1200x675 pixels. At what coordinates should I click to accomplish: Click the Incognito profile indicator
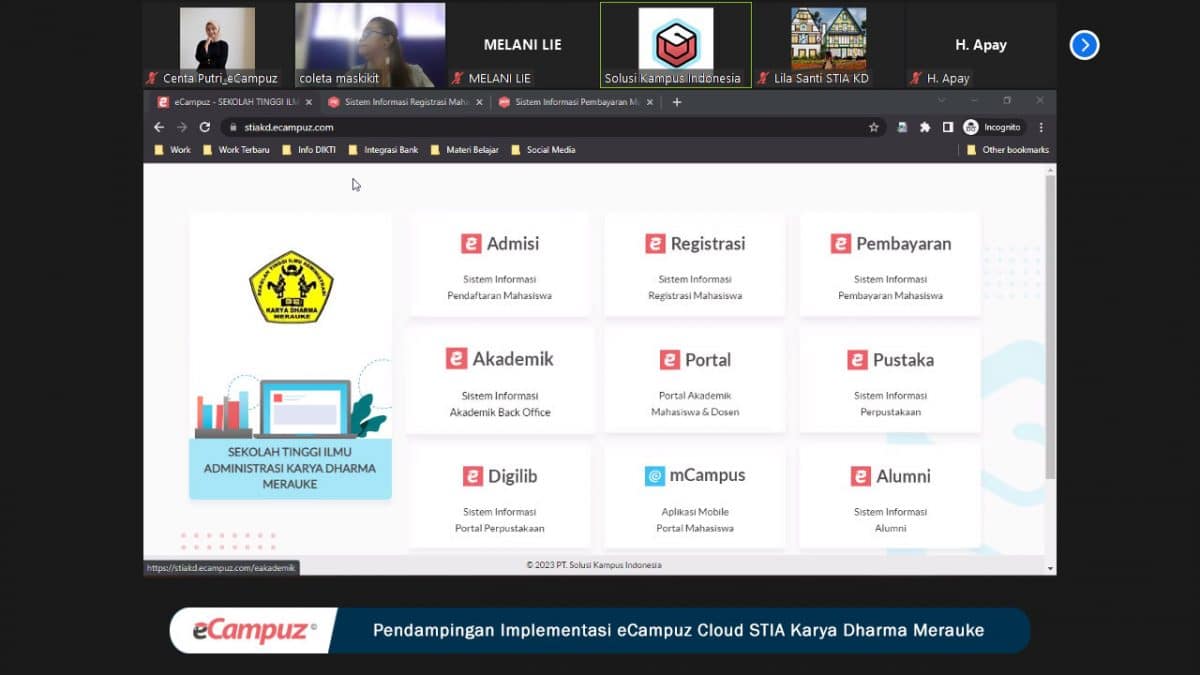(992, 127)
